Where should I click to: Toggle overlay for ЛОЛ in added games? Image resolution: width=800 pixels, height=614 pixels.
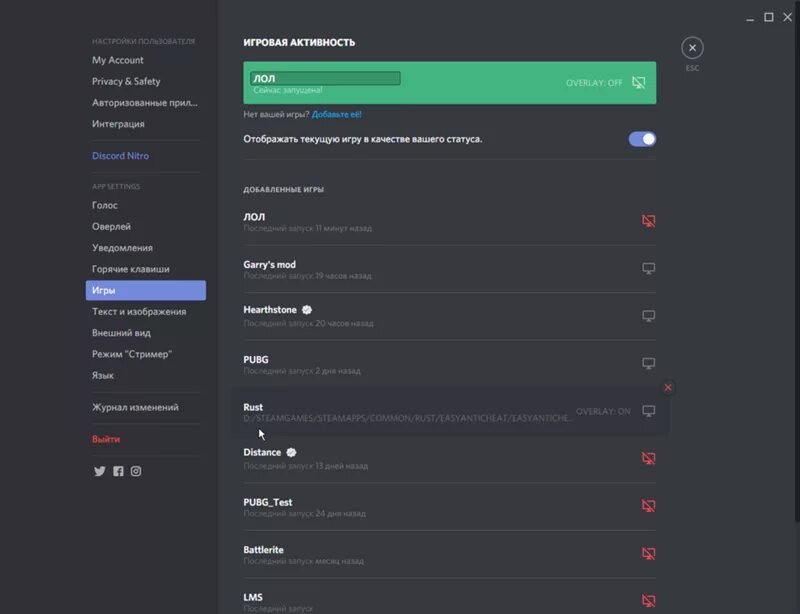coord(648,220)
